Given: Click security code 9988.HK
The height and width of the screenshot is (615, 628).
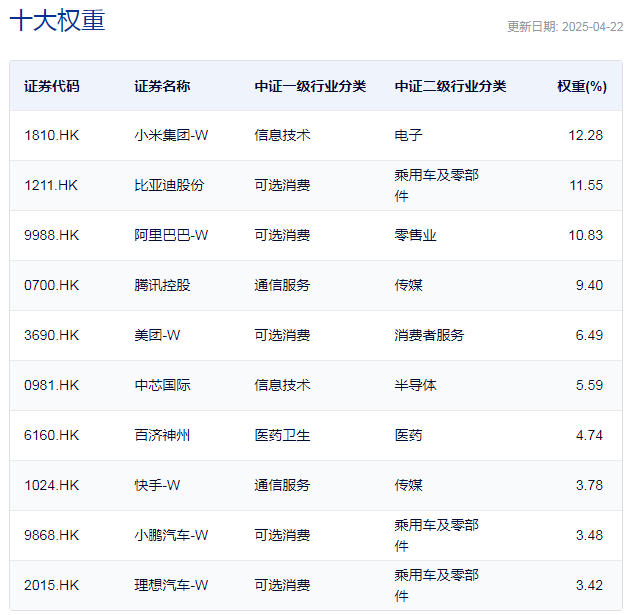Looking at the screenshot, I should tap(51, 235).
